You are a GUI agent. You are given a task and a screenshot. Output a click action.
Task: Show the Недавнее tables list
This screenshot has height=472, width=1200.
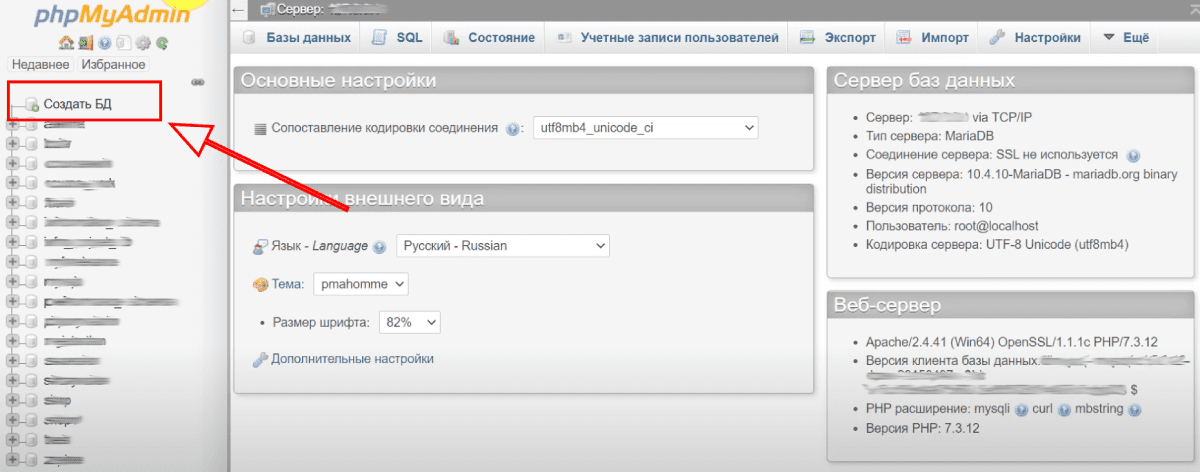pos(40,64)
